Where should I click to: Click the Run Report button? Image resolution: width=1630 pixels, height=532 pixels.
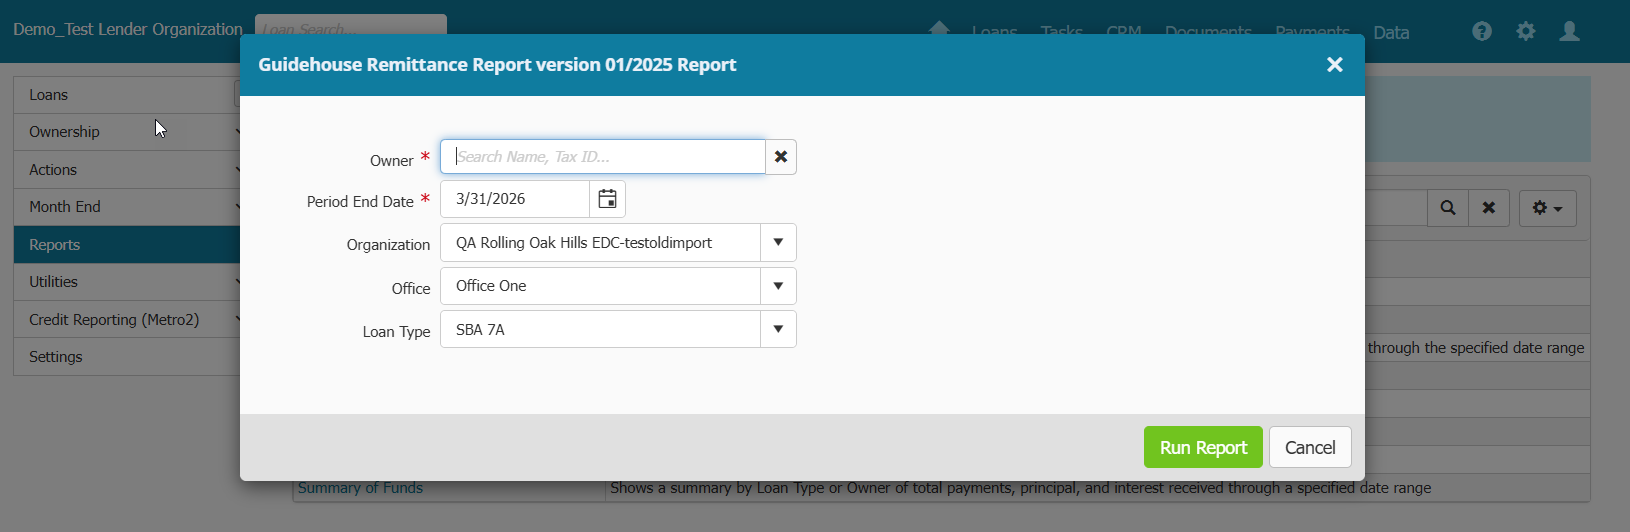click(x=1203, y=447)
